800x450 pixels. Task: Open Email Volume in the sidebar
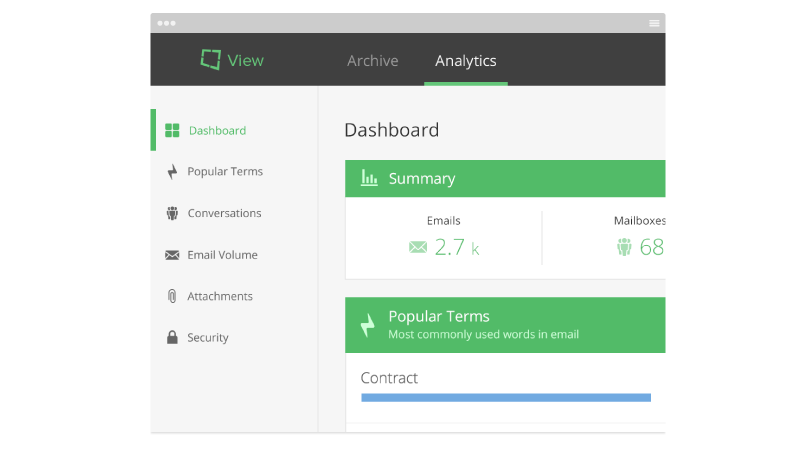222,255
